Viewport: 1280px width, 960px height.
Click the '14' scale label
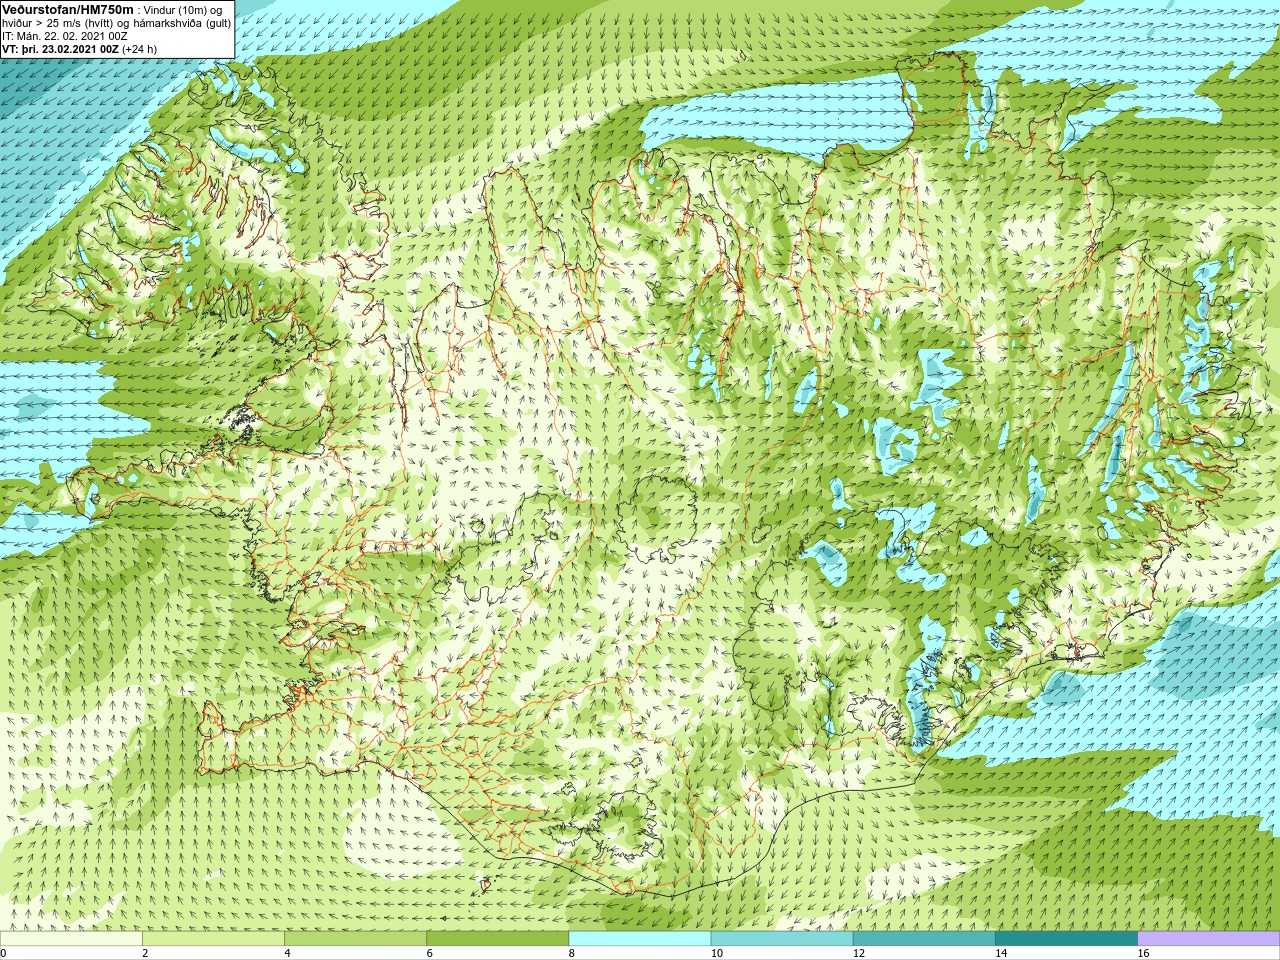click(1001, 953)
